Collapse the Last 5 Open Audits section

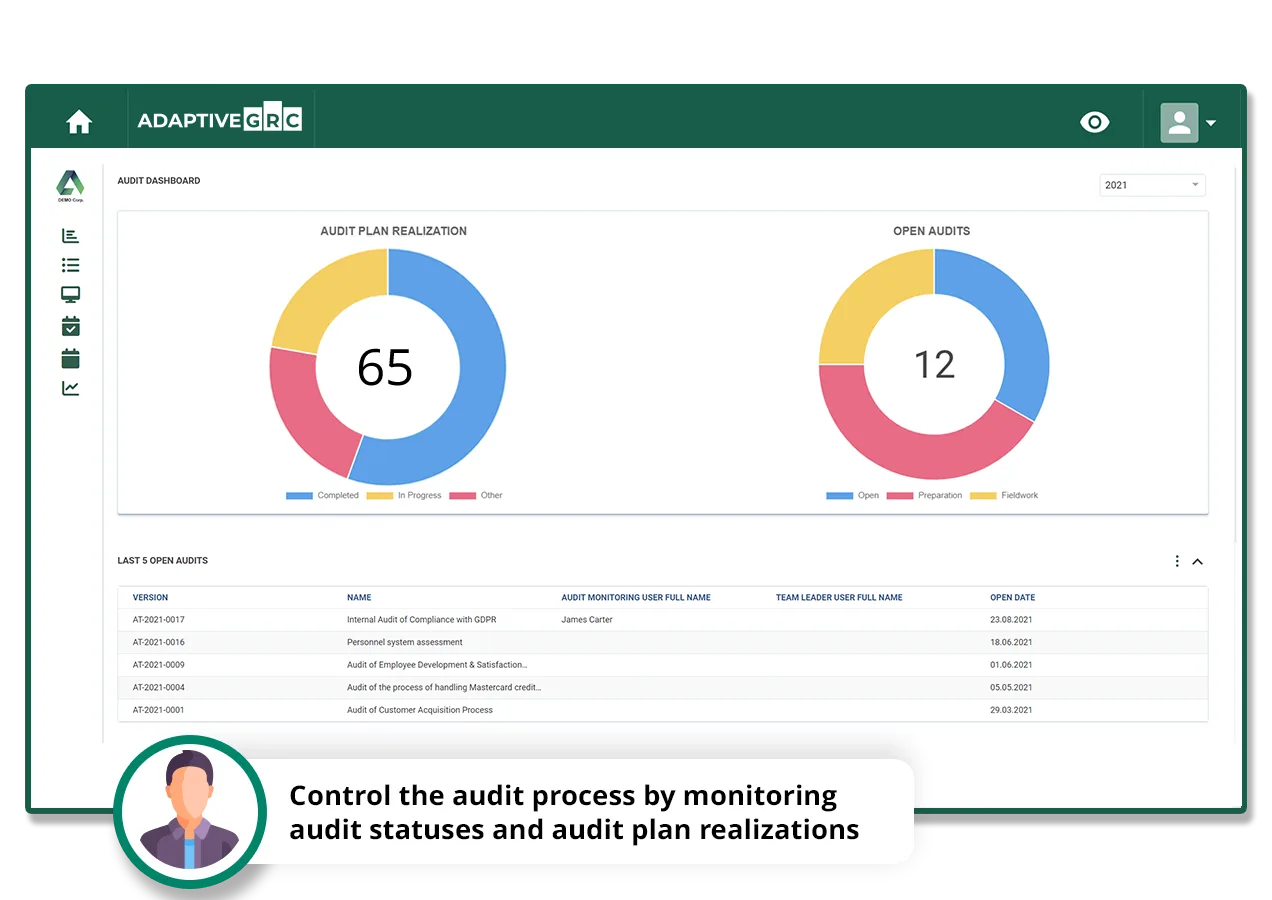(x=1197, y=562)
